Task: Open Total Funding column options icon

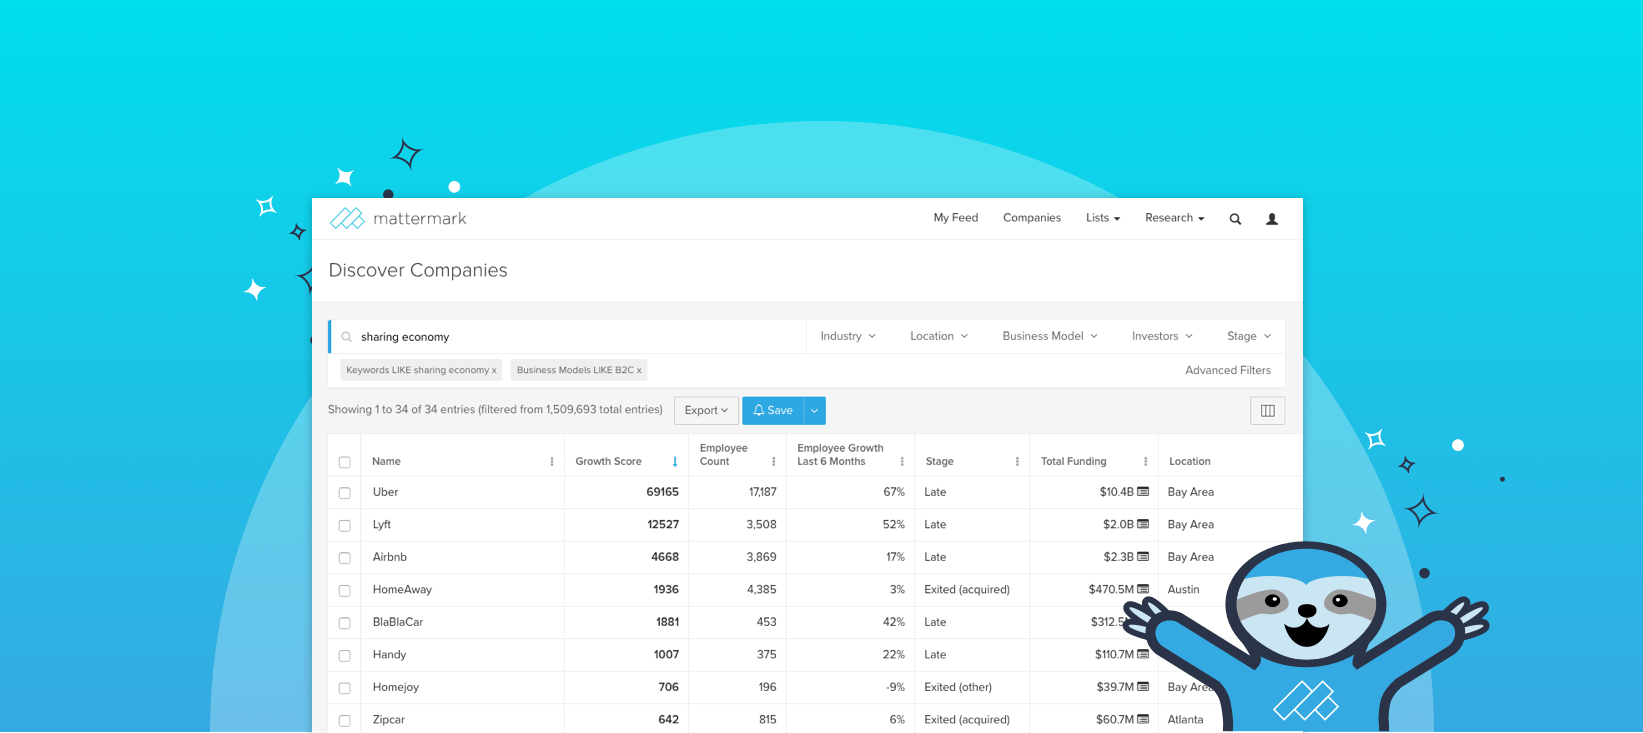Action: (1146, 462)
